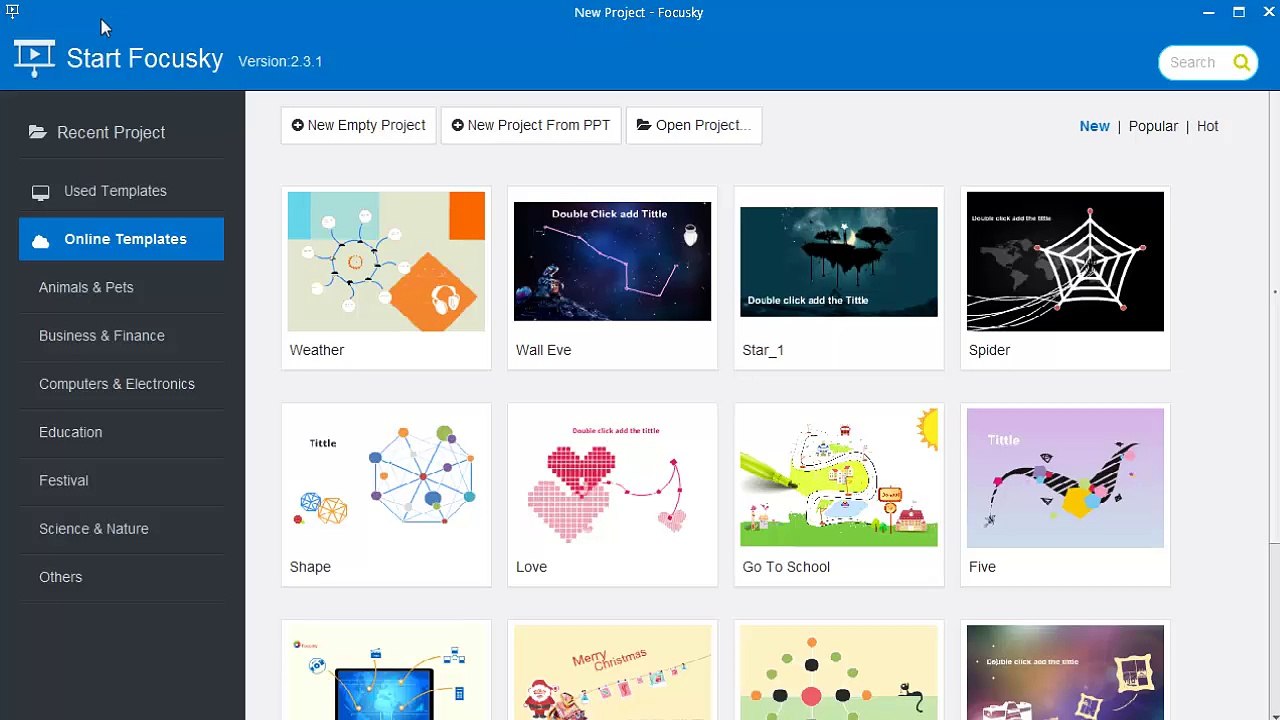Select the Weather template thumbnail
The image size is (1280, 720).
pos(386,261)
